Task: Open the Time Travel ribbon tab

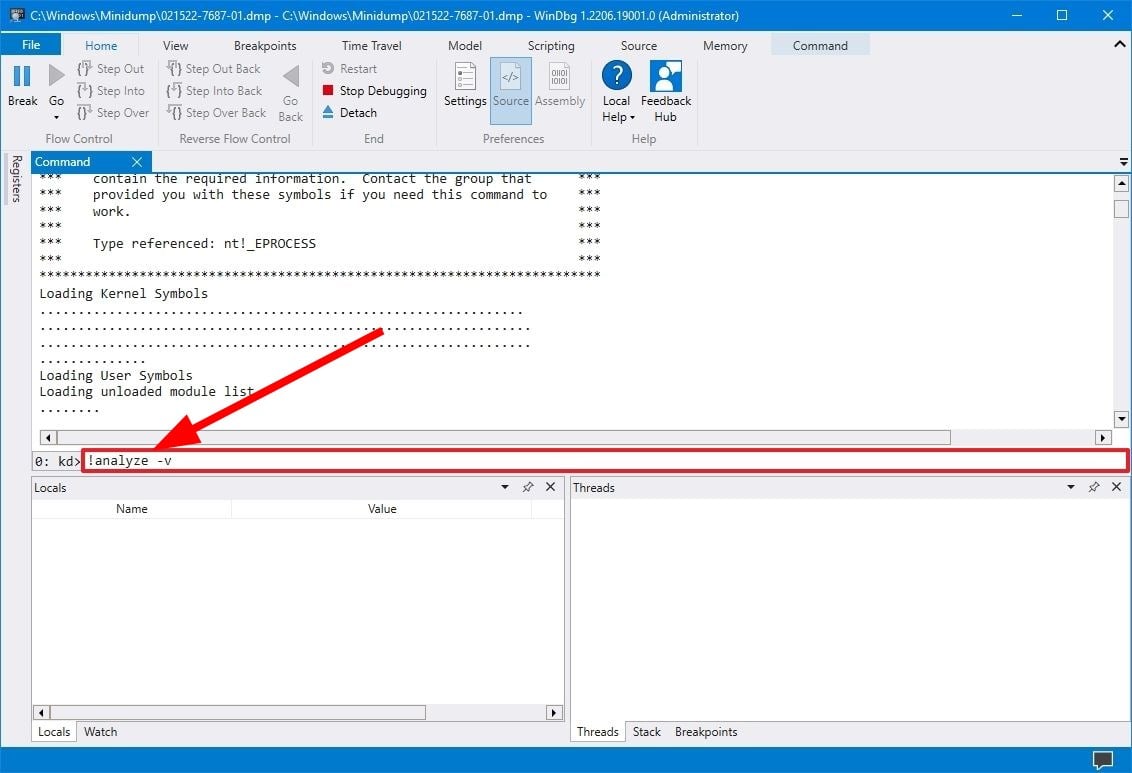Action: (371, 45)
